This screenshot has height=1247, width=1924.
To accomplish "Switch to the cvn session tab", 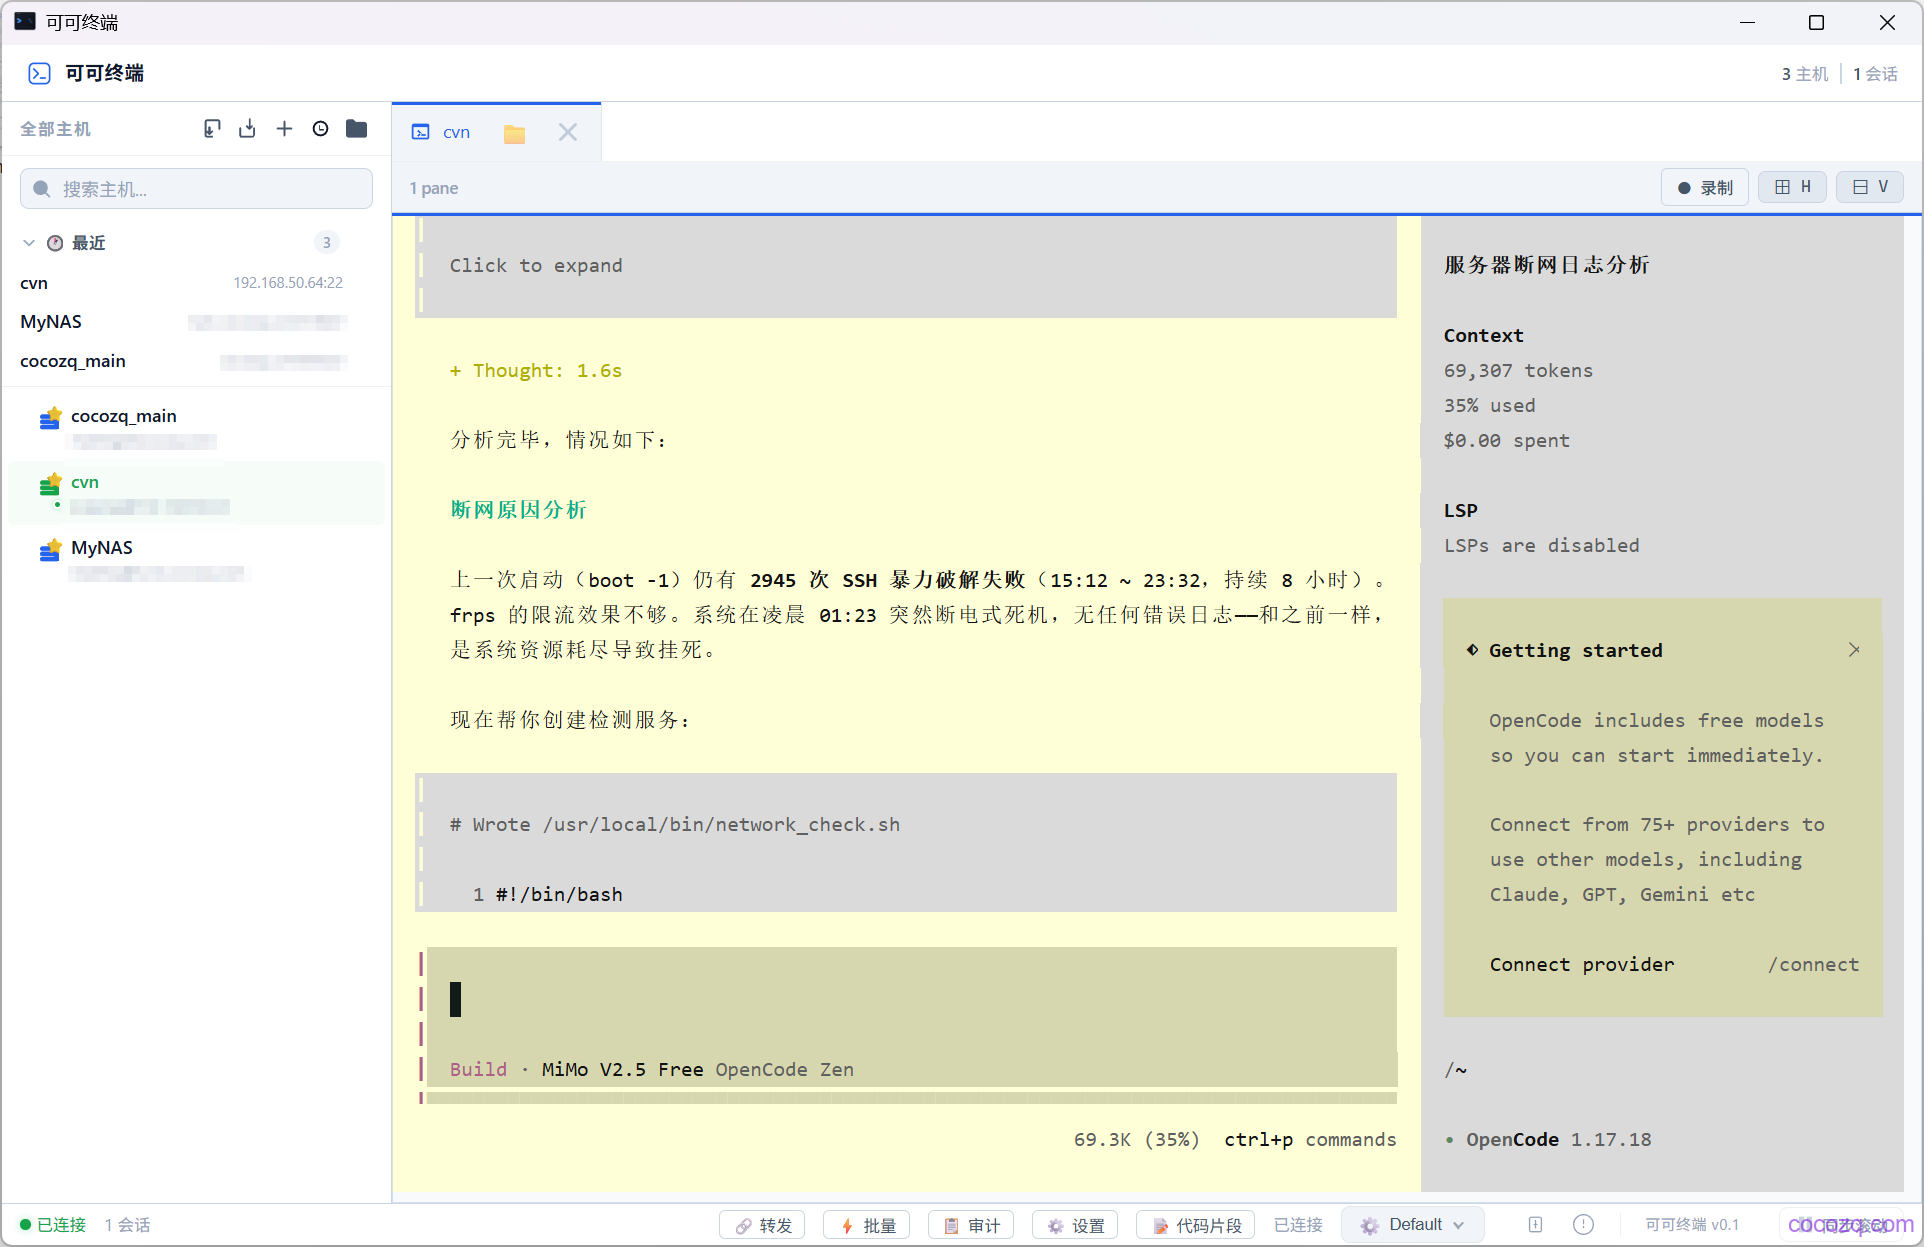I will tap(456, 132).
